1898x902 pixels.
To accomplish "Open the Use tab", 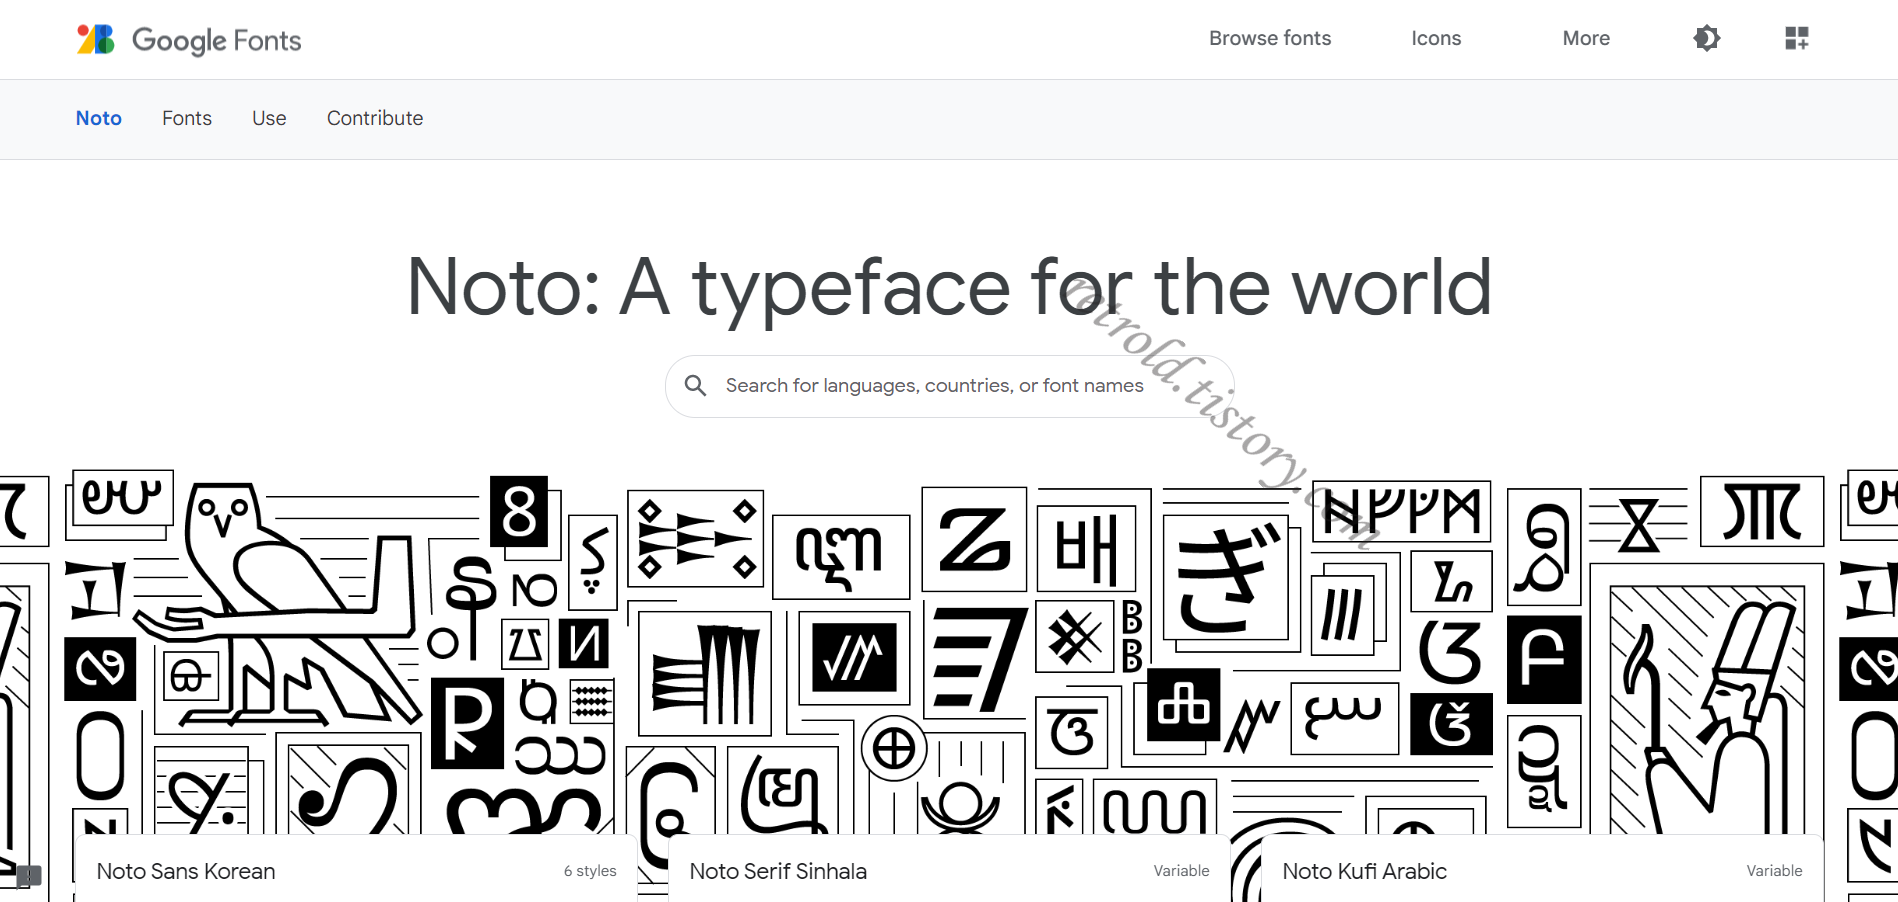I will [x=269, y=118].
